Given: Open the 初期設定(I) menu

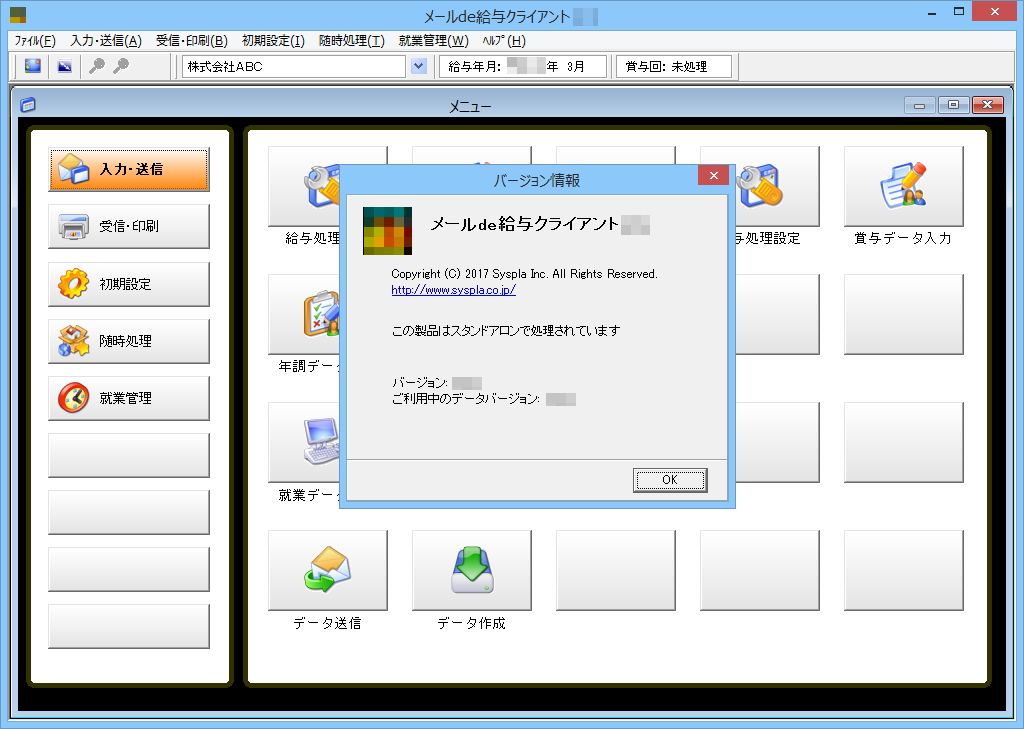Looking at the screenshot, I should pyautogui.click(x=273, y=40).
